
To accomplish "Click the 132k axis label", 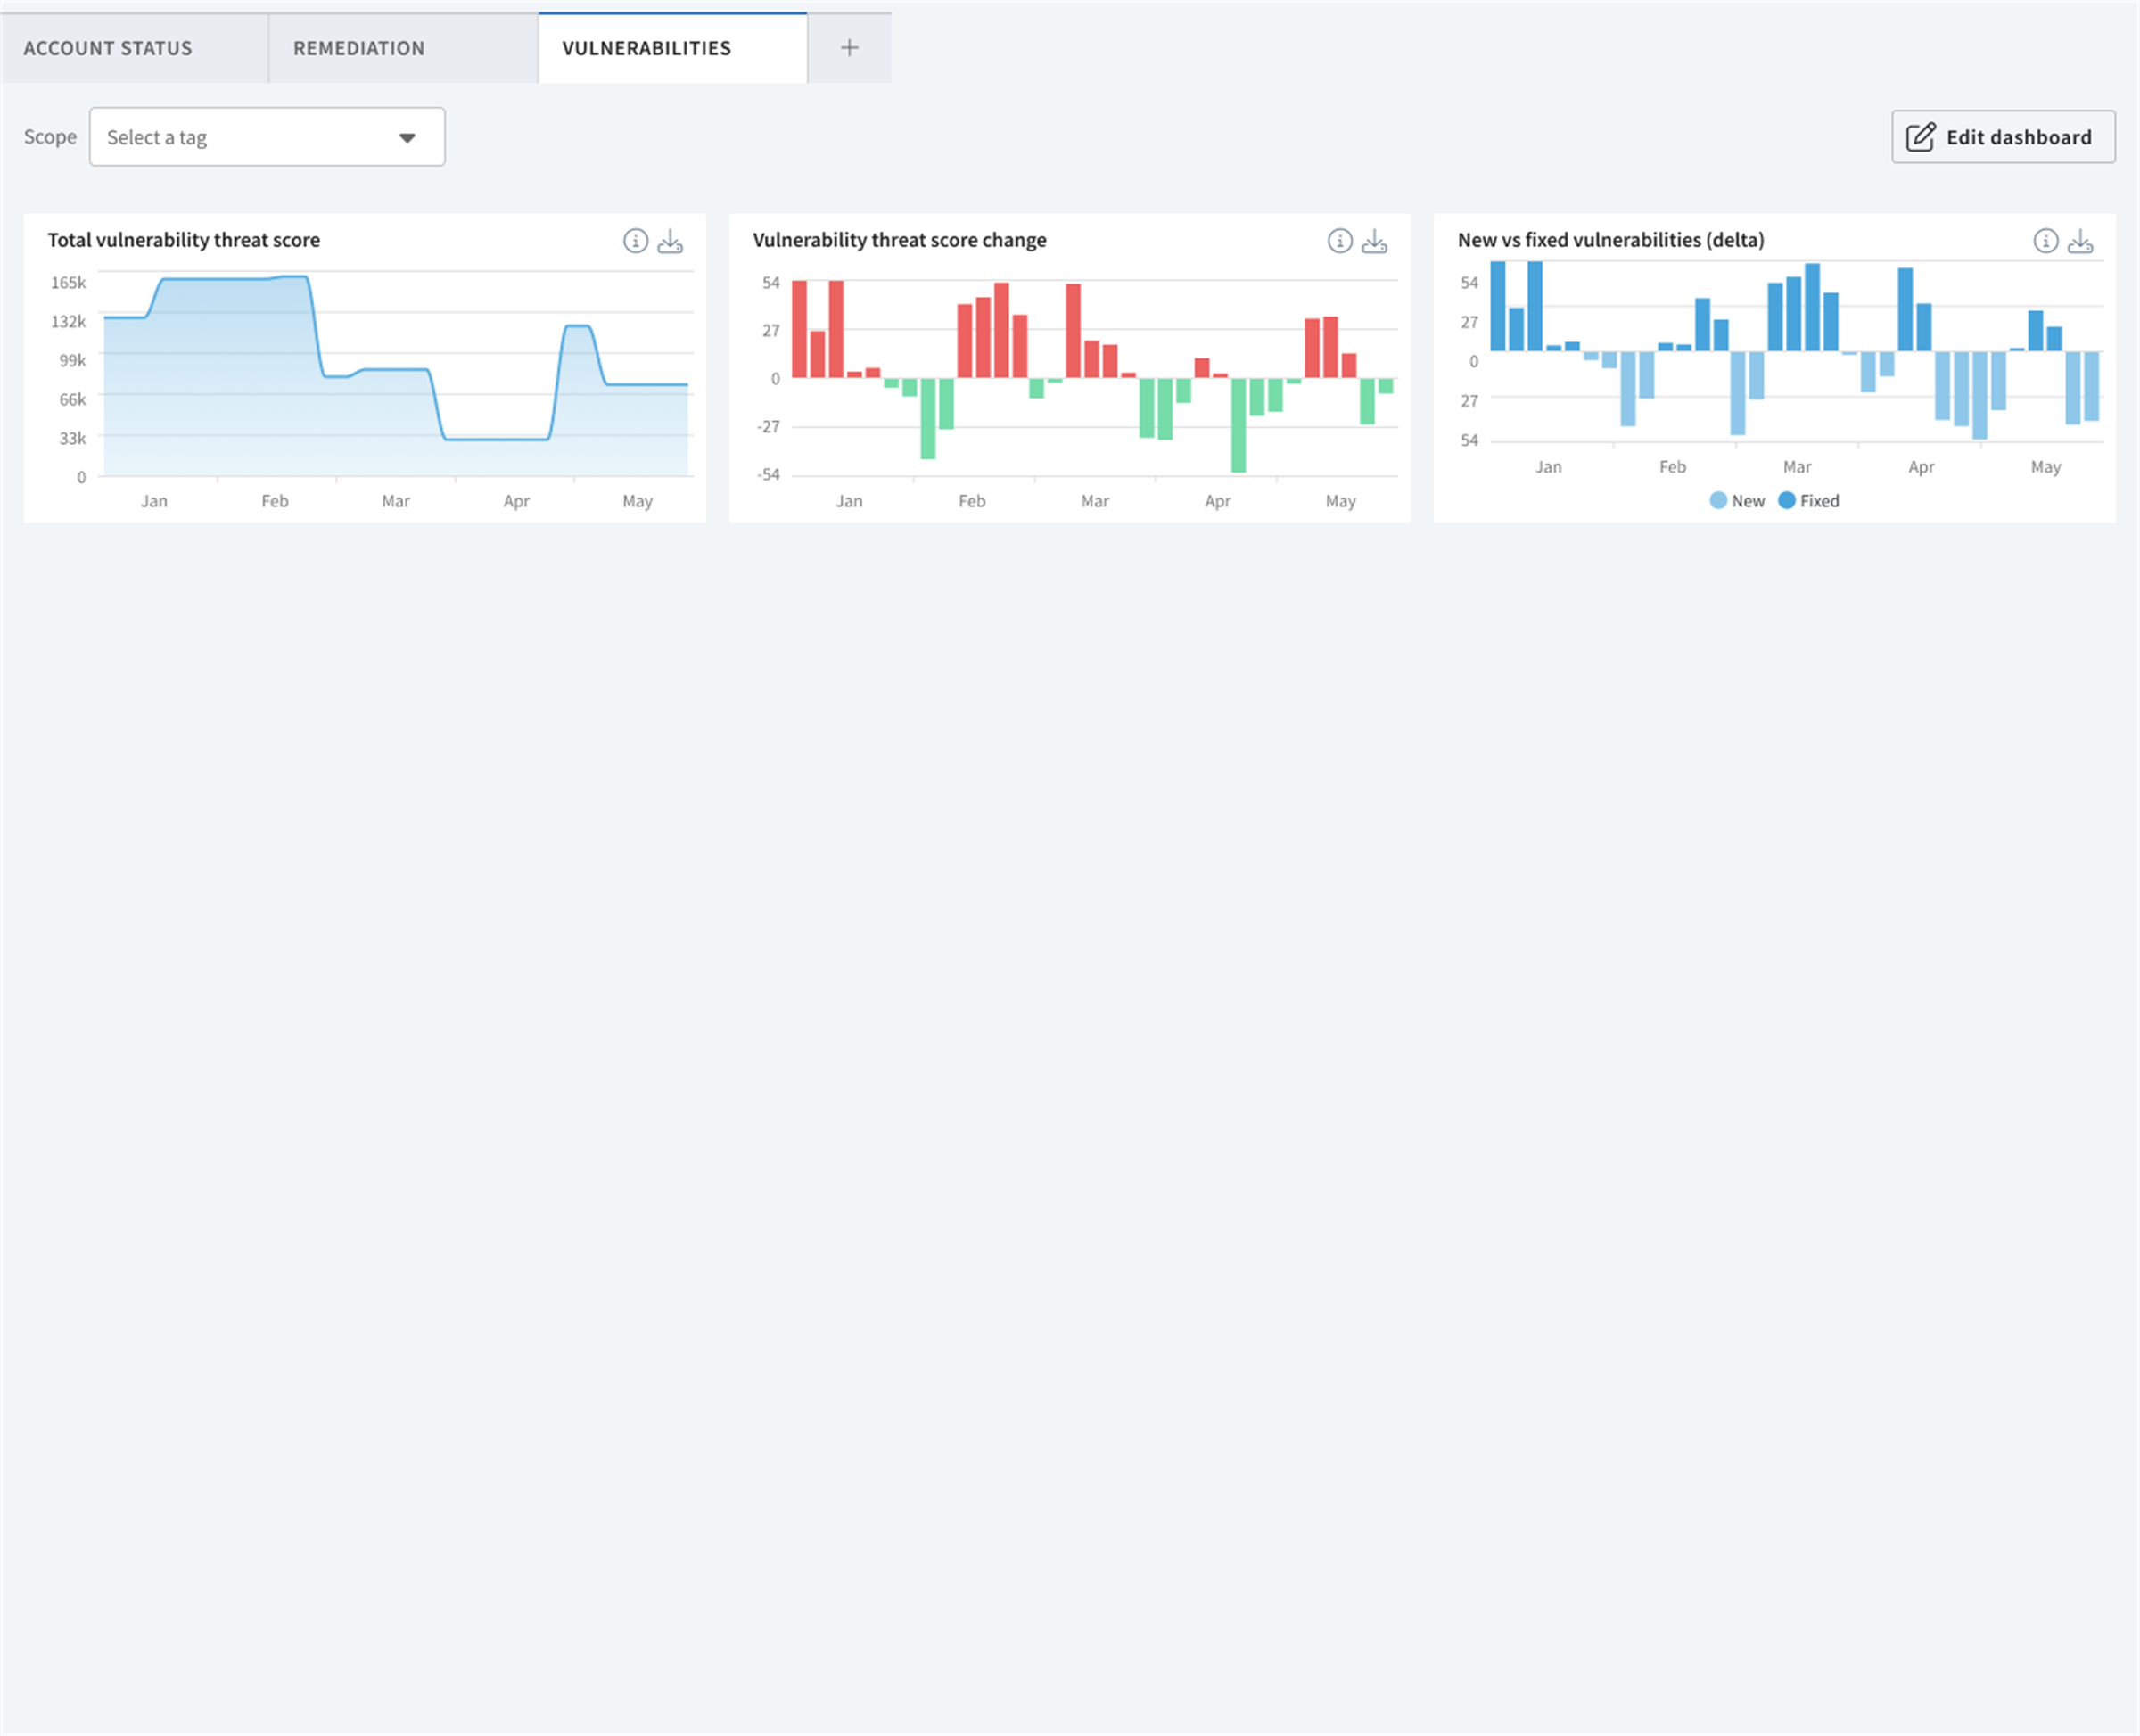I will pyautogui.click(x=69, y=322).
